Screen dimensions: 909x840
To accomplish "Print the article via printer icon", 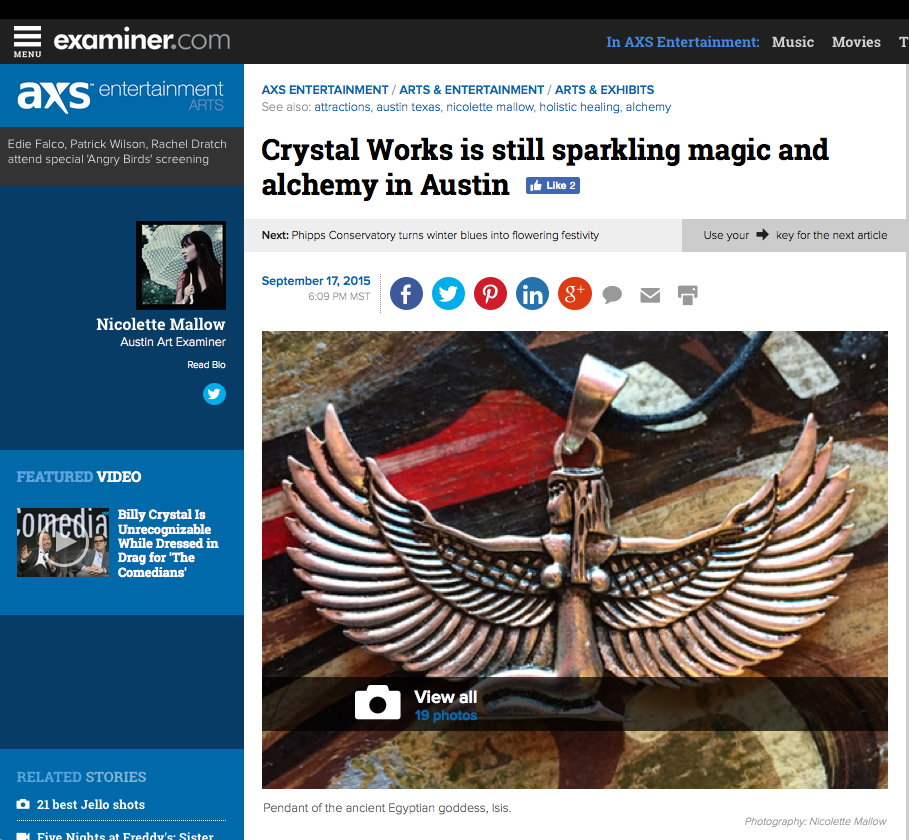I will 687,295.
